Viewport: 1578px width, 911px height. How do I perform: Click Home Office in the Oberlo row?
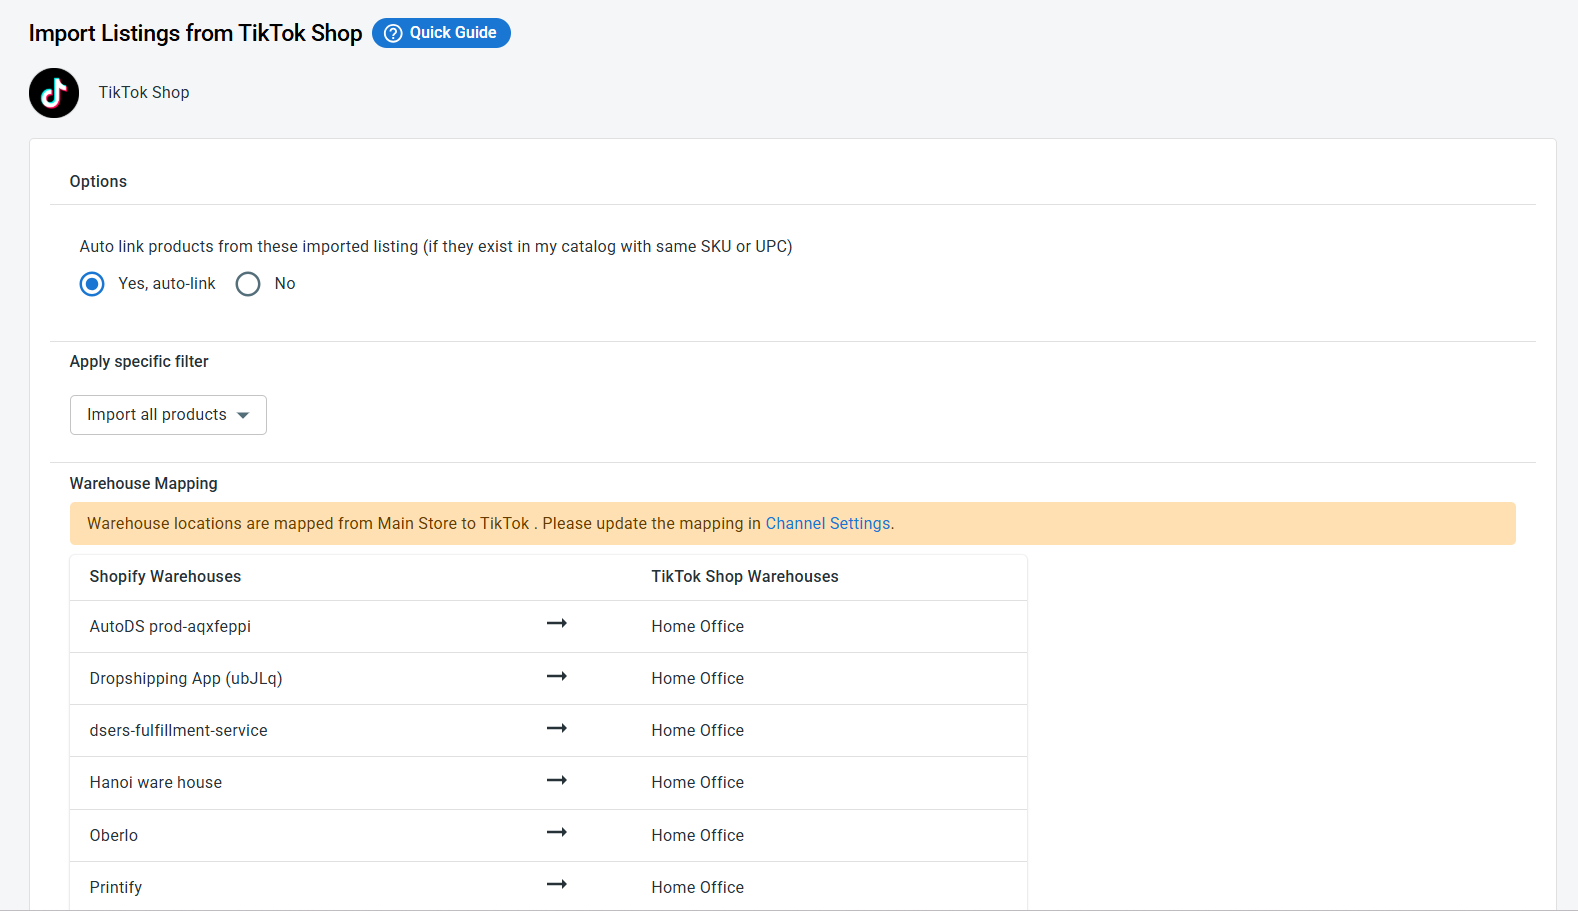click(x=698, y=836)
